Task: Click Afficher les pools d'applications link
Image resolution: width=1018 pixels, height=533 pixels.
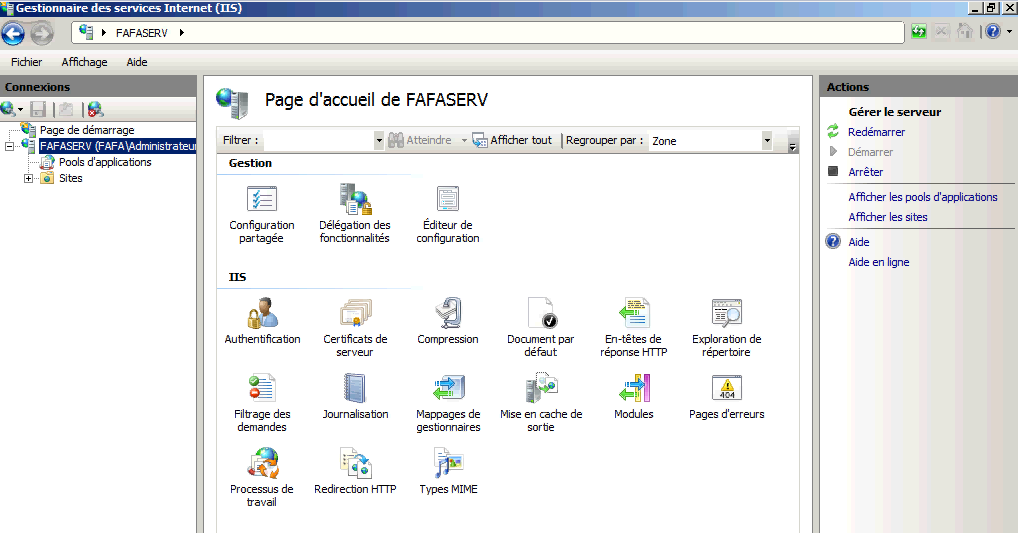Action: pyautogui.click(x=923, y=197)
